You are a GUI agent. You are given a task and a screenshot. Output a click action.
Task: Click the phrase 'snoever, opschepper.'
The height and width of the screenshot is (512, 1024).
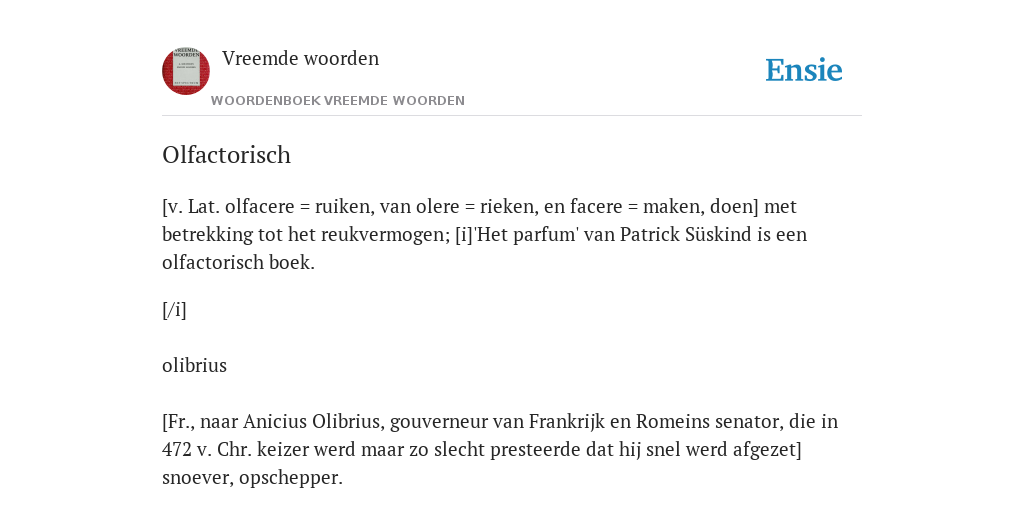(x=252, y=477)
